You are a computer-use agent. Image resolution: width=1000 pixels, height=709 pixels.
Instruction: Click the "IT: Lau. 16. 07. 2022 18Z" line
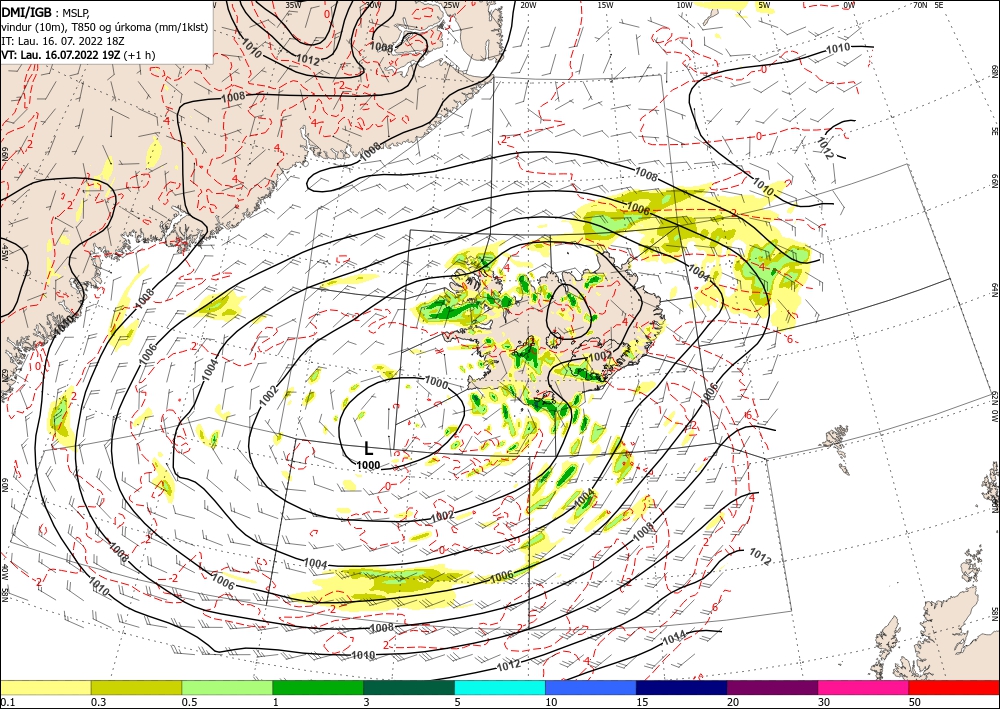(x=62, y=41)
